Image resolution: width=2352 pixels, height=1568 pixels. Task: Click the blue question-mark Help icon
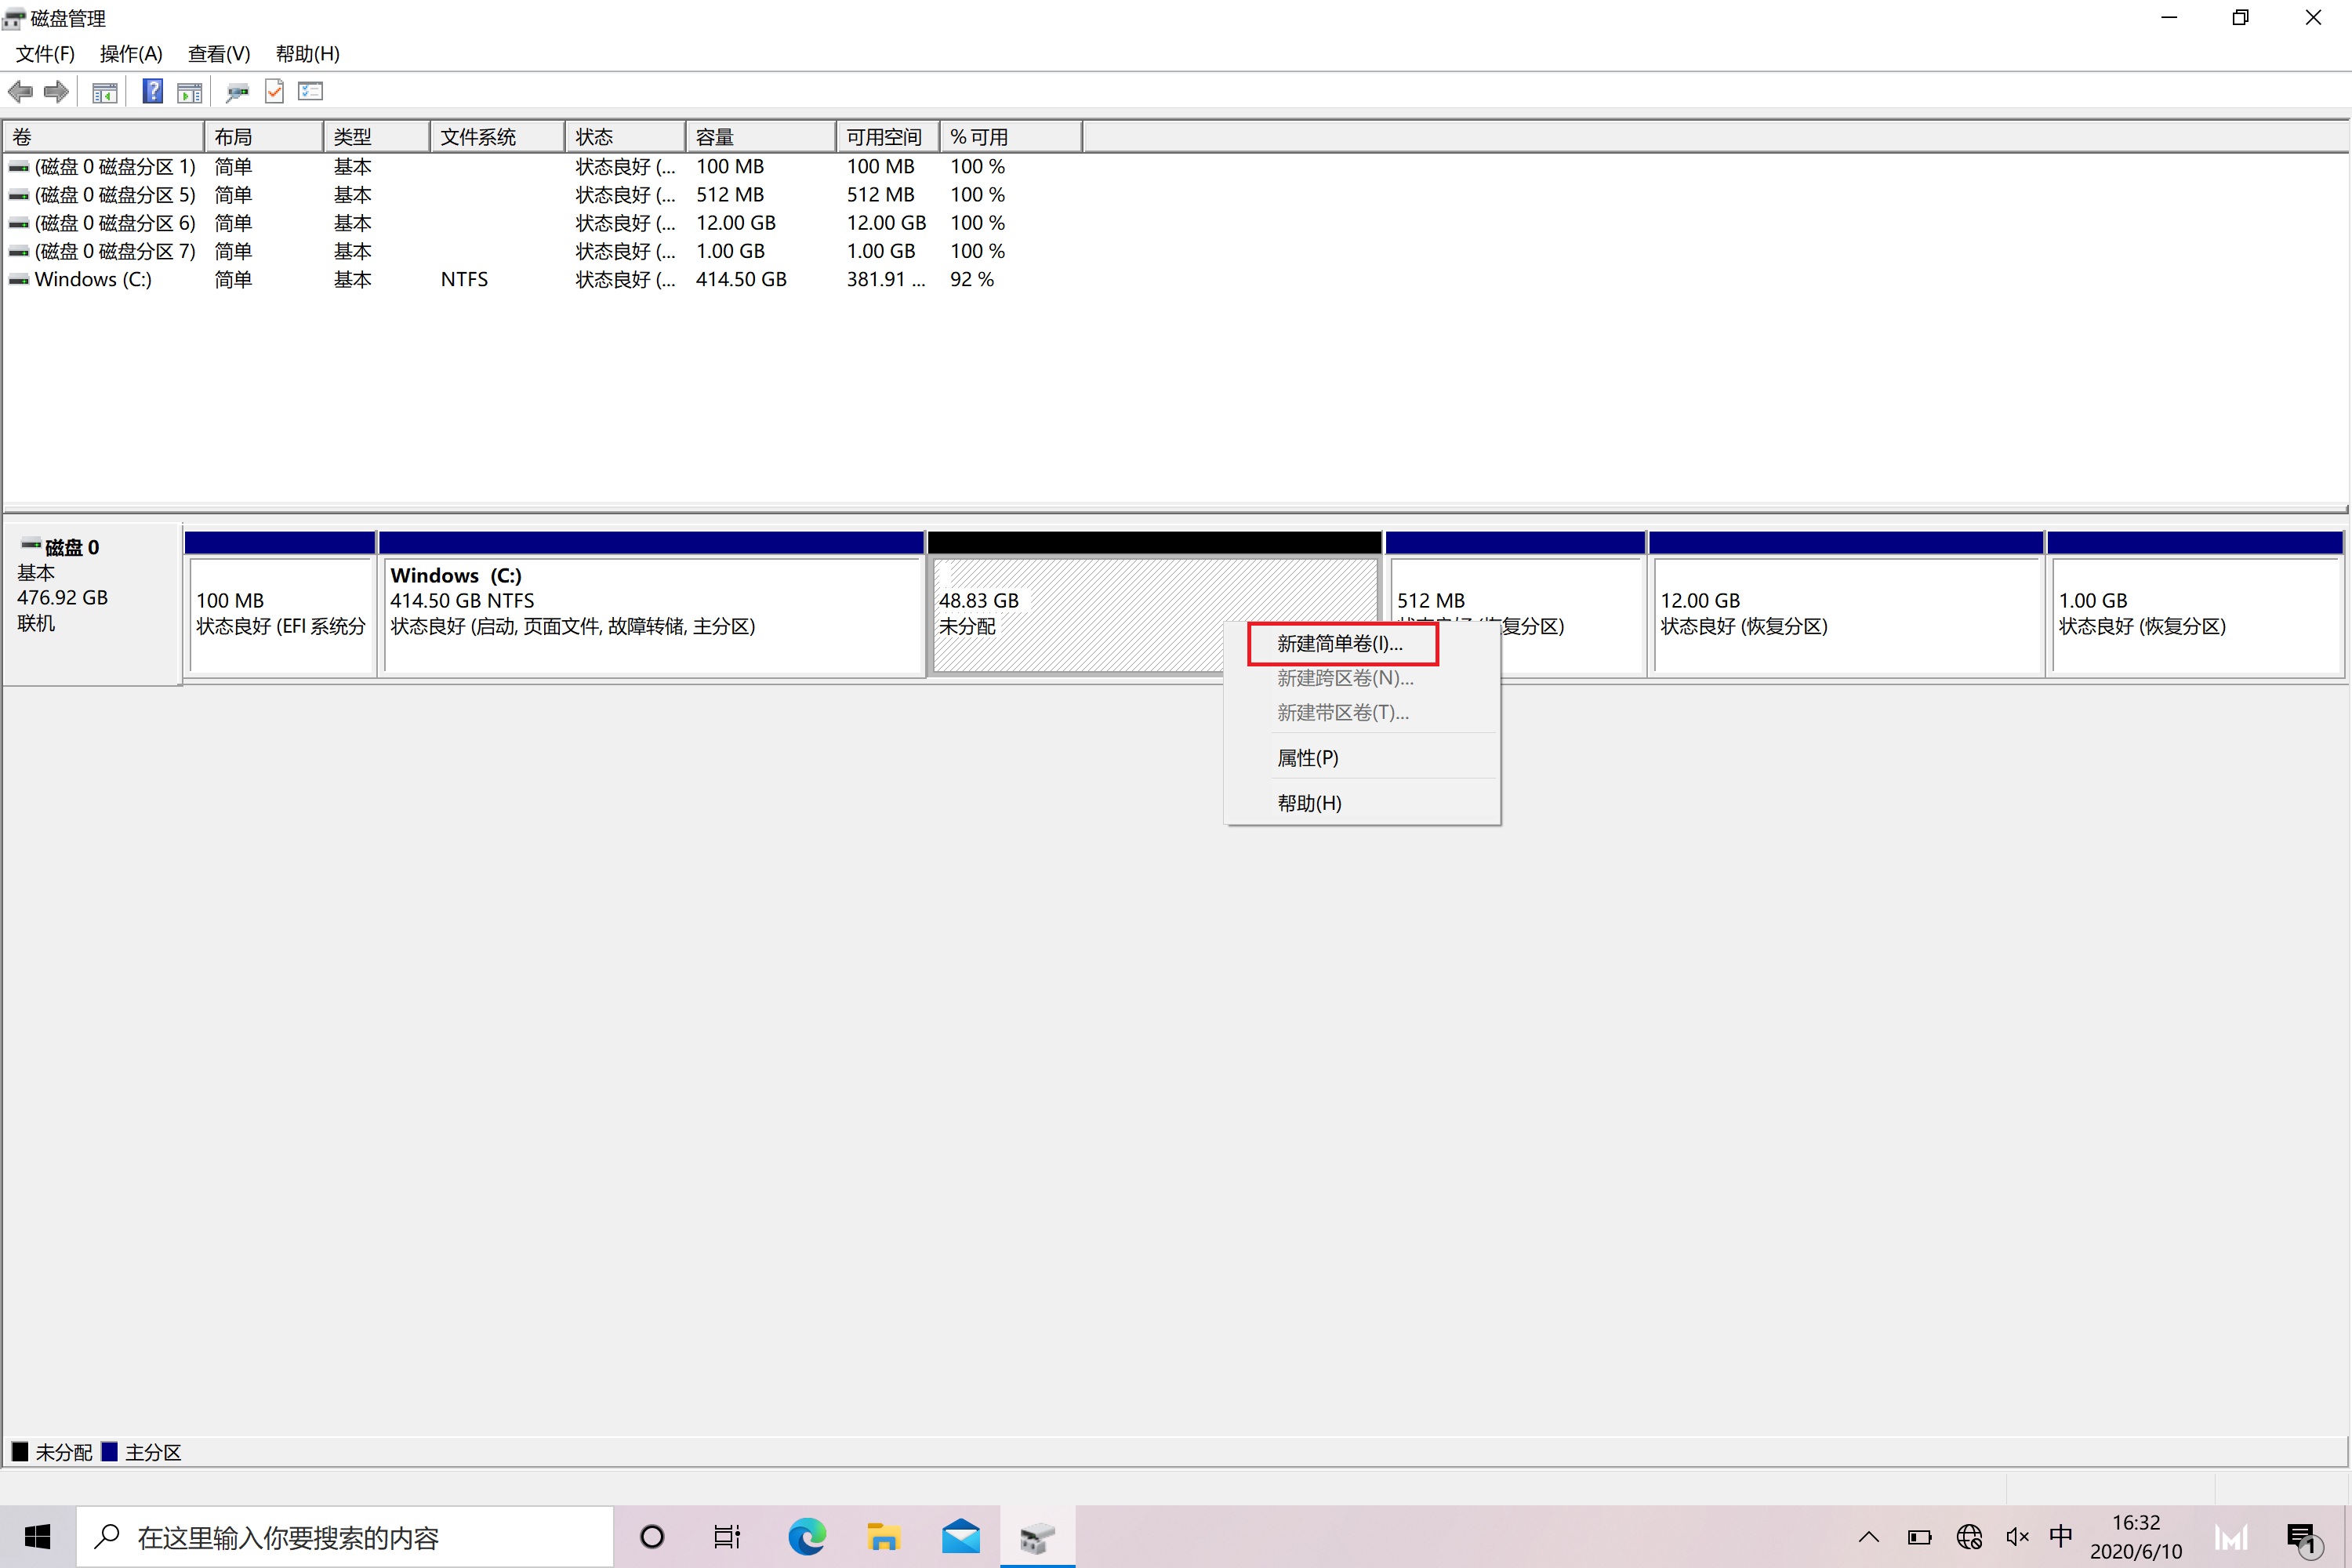point(152,92)
